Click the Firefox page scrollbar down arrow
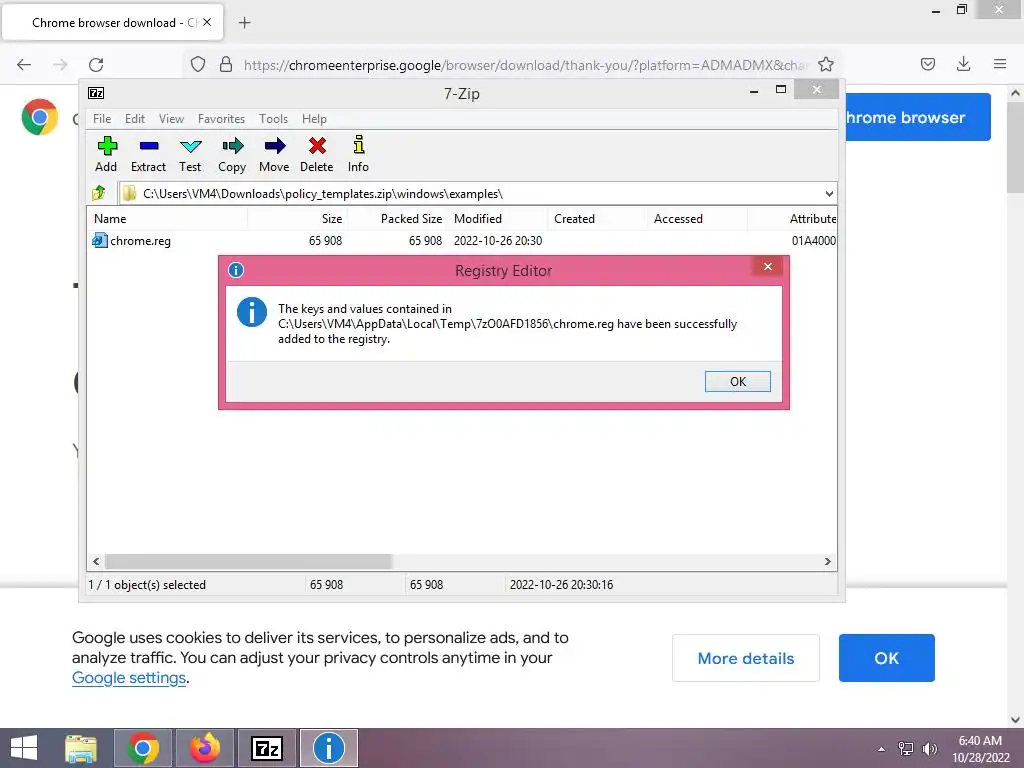 1015,720
